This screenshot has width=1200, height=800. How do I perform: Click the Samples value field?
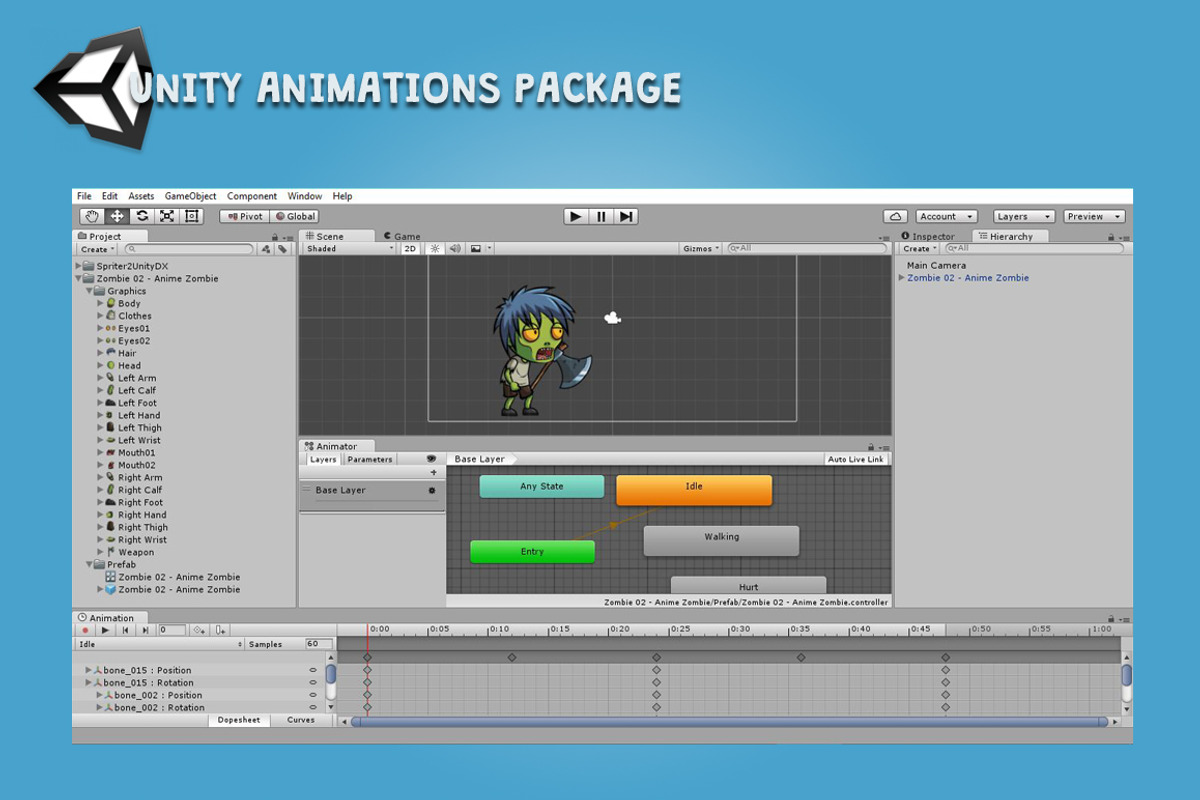point(319,645)
